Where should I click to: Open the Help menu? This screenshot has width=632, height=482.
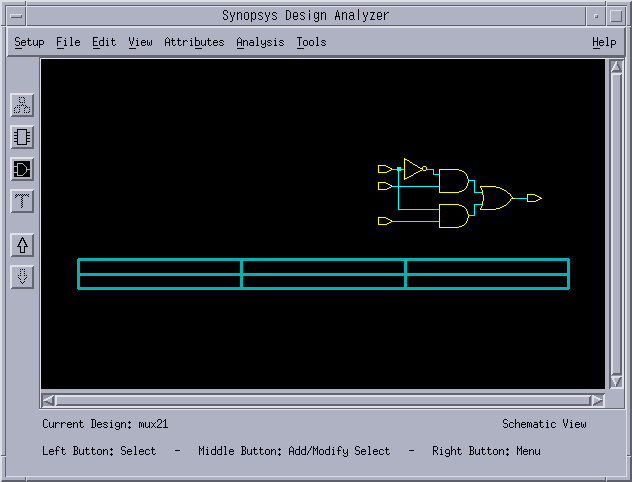pos(604,42)
